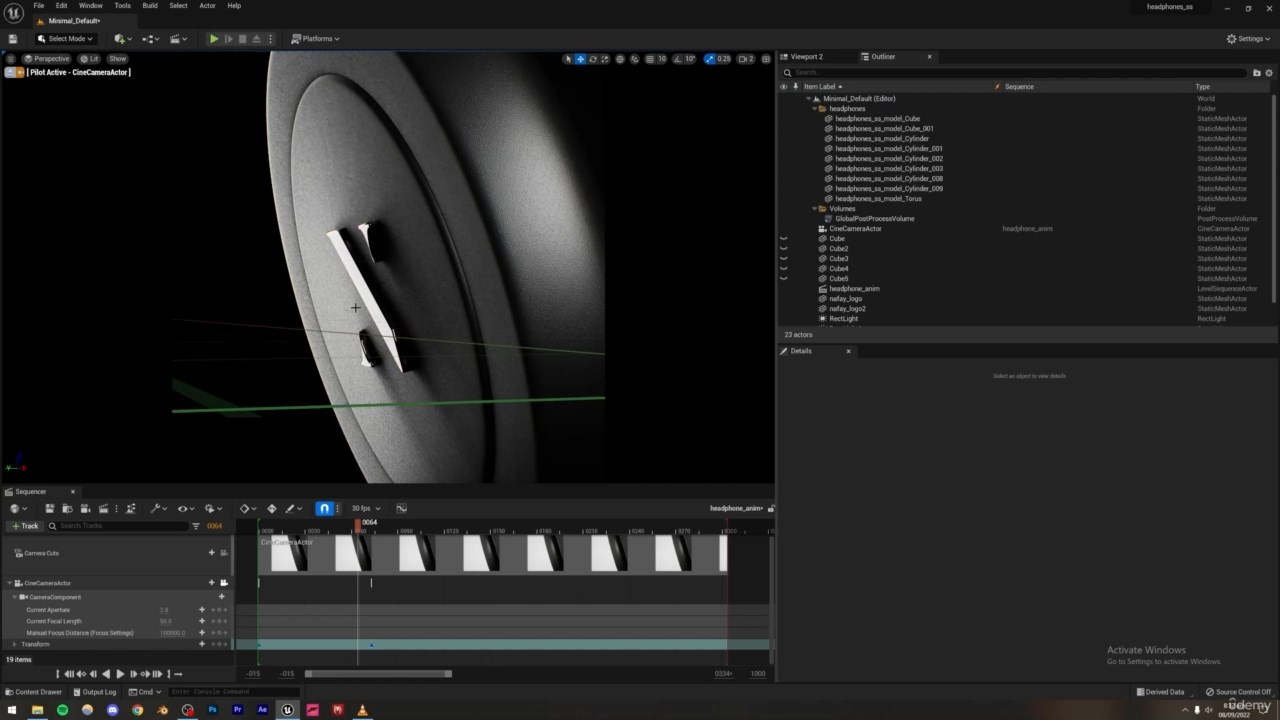Click the Outliner vertical scrollbar
Screen dimensions: 1280x720
[x=1273, y=198]
